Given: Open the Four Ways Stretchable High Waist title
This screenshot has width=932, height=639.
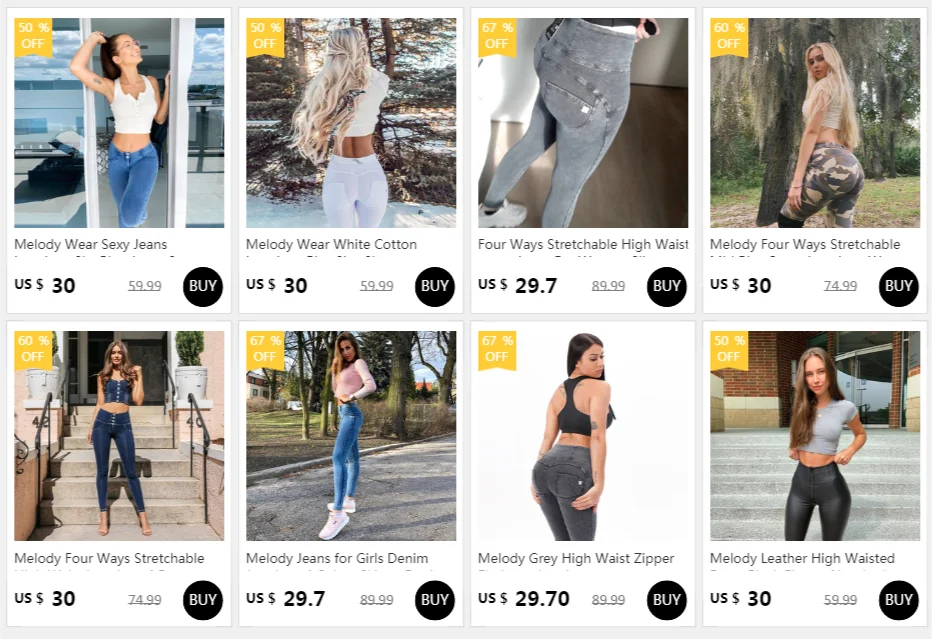Looking at the screenshot, I should tap(583, 244).
